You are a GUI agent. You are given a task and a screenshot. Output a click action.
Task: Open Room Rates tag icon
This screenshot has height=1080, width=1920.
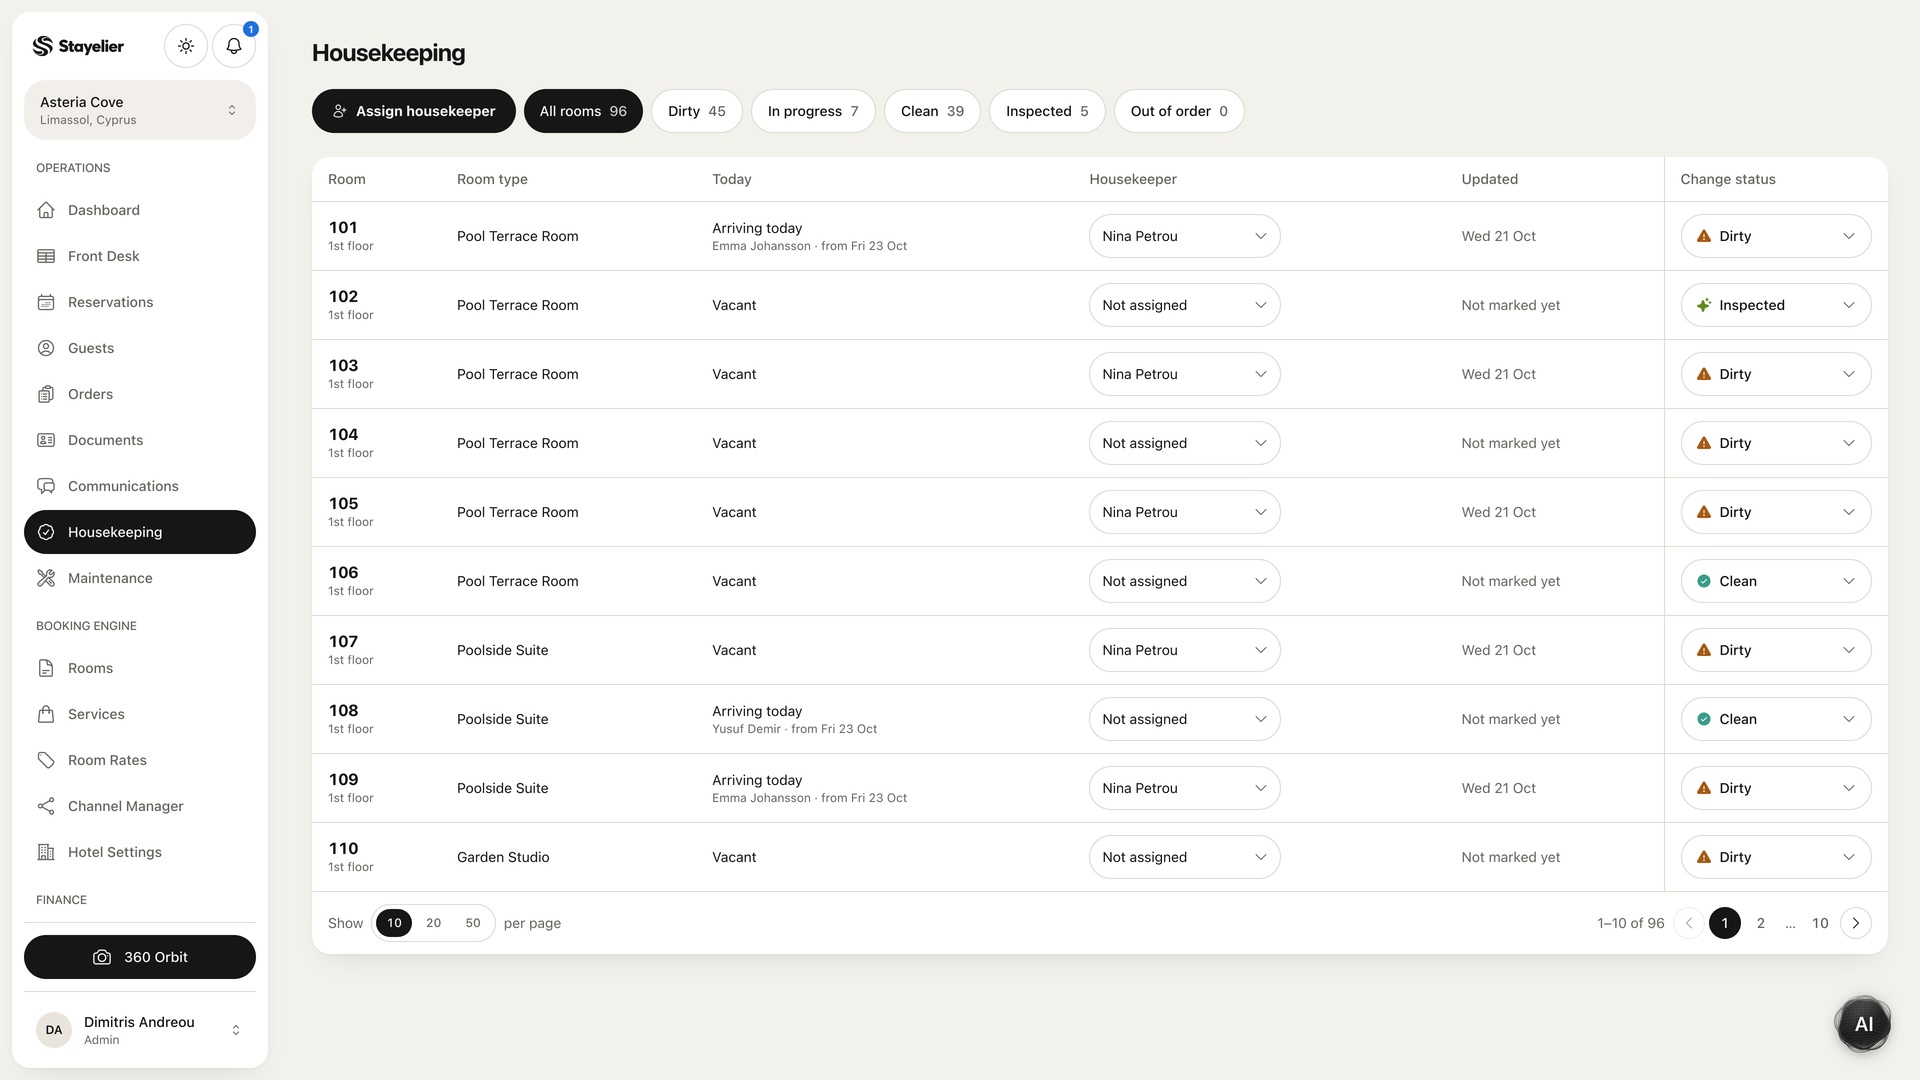pyautogui.click(x=46, y=760)
